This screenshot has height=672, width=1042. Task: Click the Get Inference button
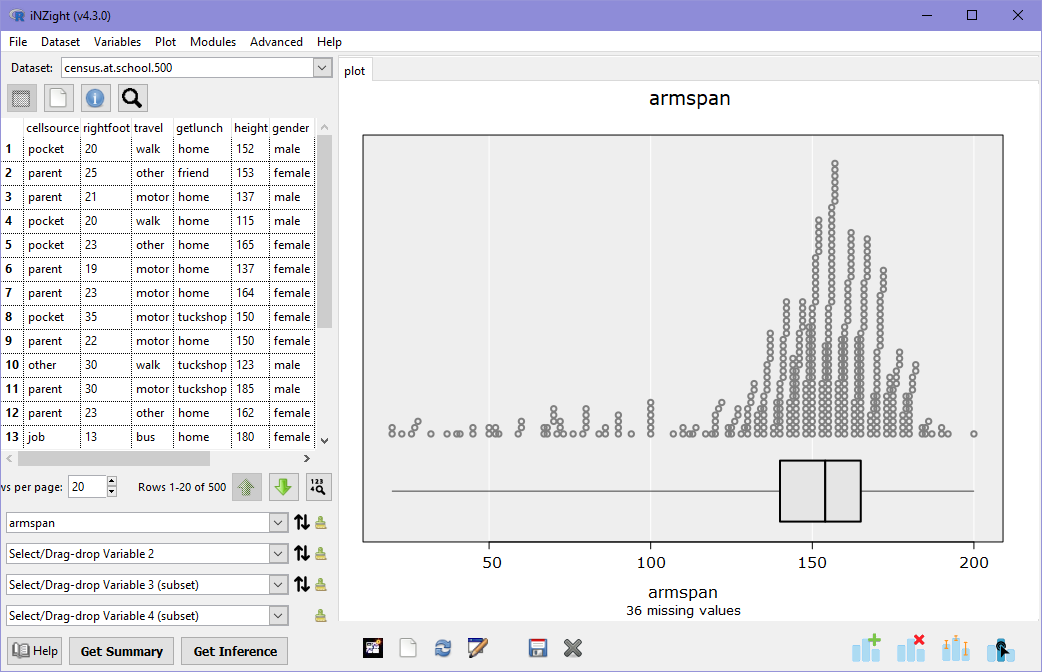coord(233,651)
